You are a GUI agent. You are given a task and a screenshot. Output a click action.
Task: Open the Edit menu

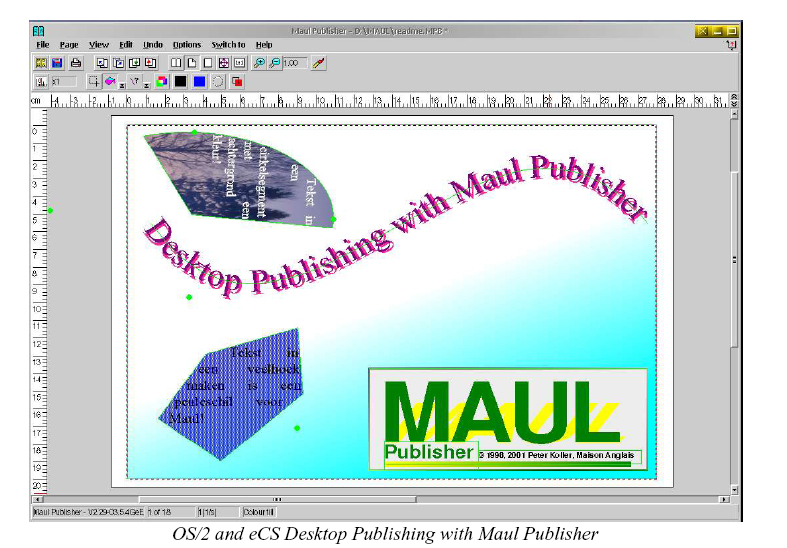[125, 45]
